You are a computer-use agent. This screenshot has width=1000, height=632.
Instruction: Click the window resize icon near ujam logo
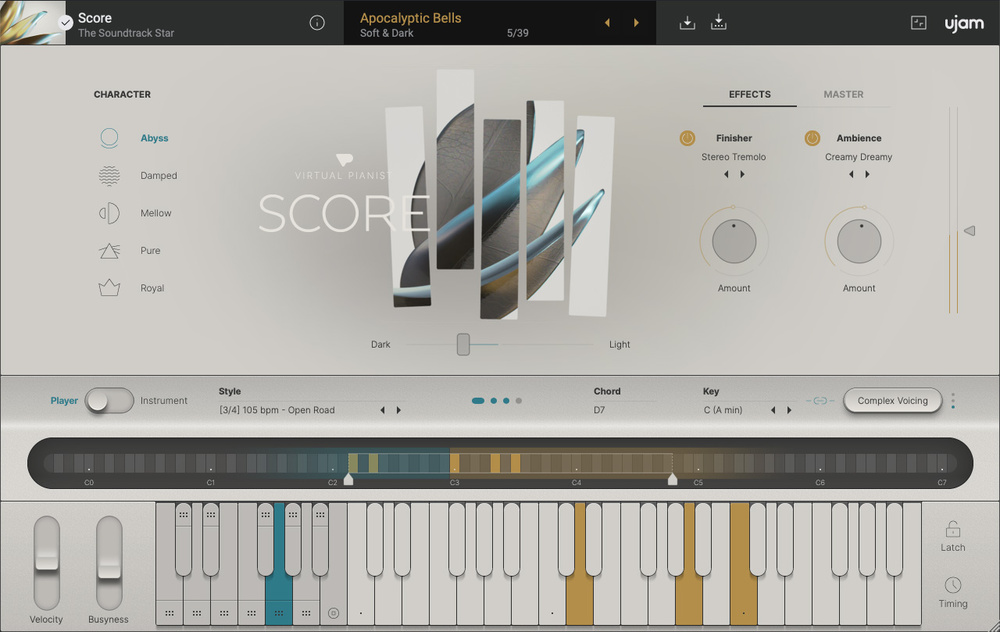pos(918,23)
